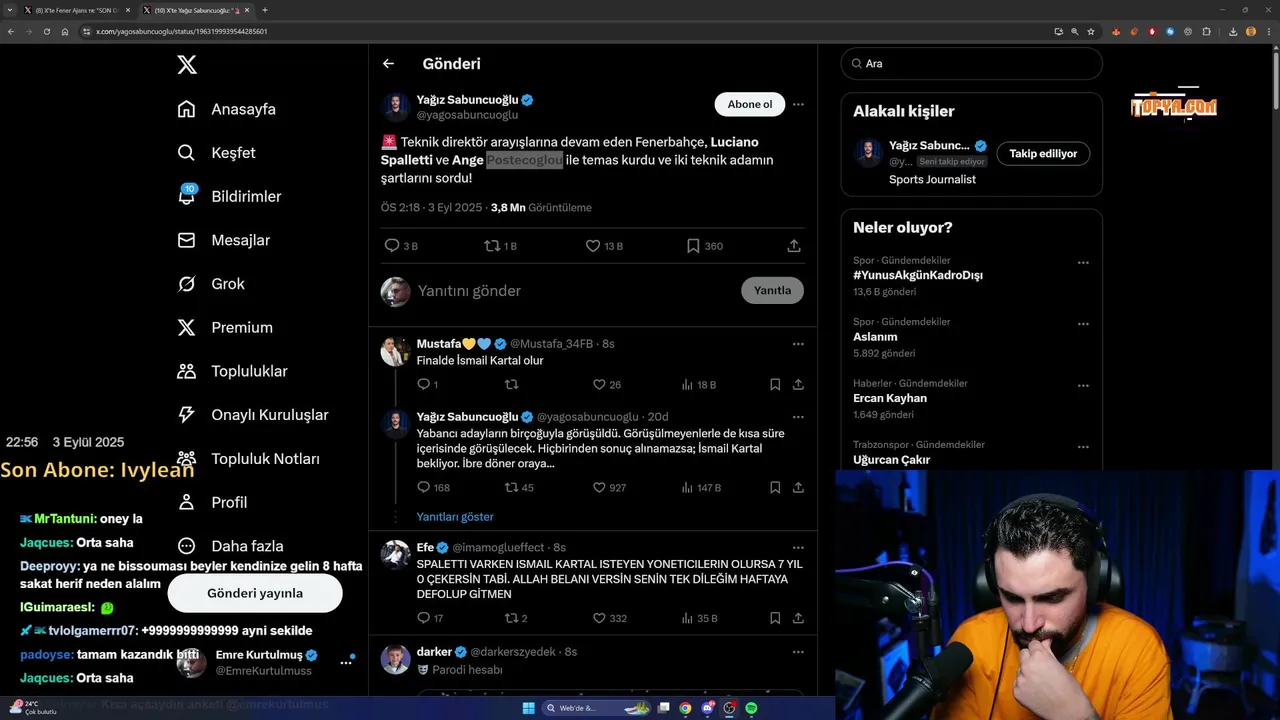The image size is (1280, 720).
Task: Open Bildirimler notifications
Action: 229,196
